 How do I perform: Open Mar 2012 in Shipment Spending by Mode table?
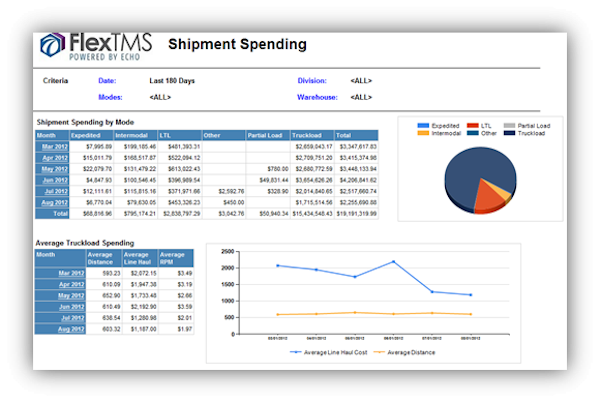click(x=52, y=147)
